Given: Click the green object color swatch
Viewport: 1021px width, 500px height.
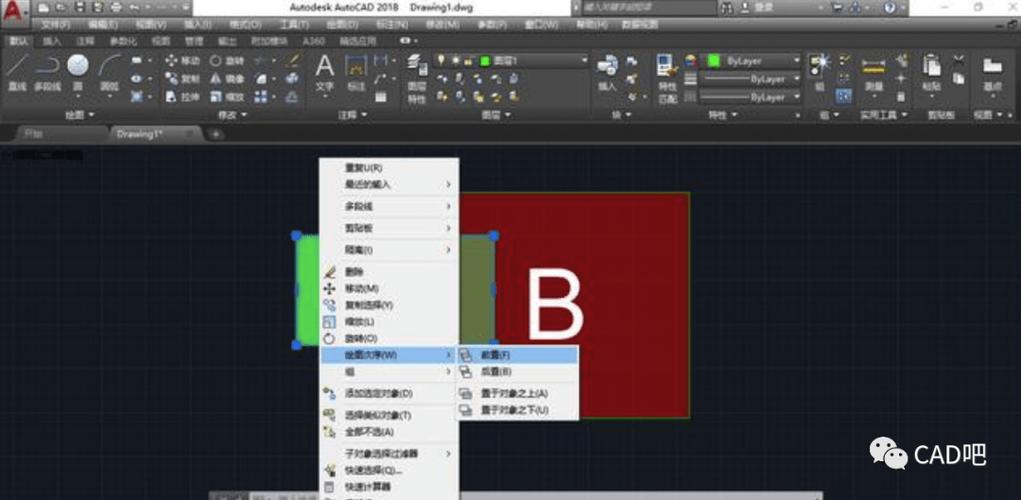Looking at the screenshot, I should click(714, 61).
